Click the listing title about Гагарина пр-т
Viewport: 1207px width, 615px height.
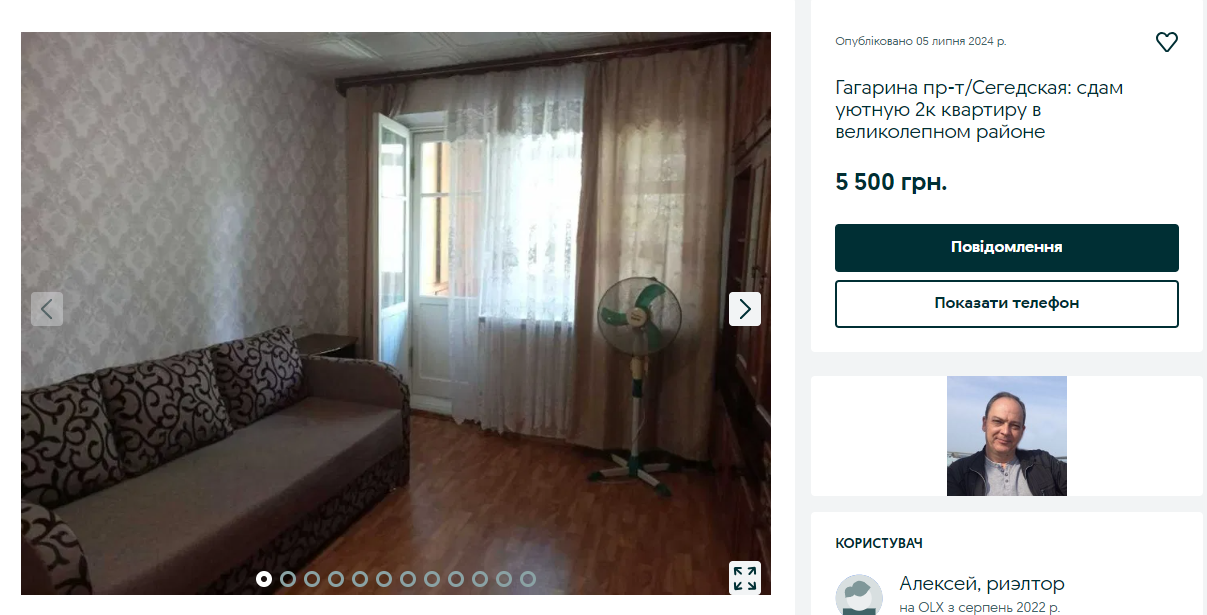pyautogui.click(x=979, y=110)
